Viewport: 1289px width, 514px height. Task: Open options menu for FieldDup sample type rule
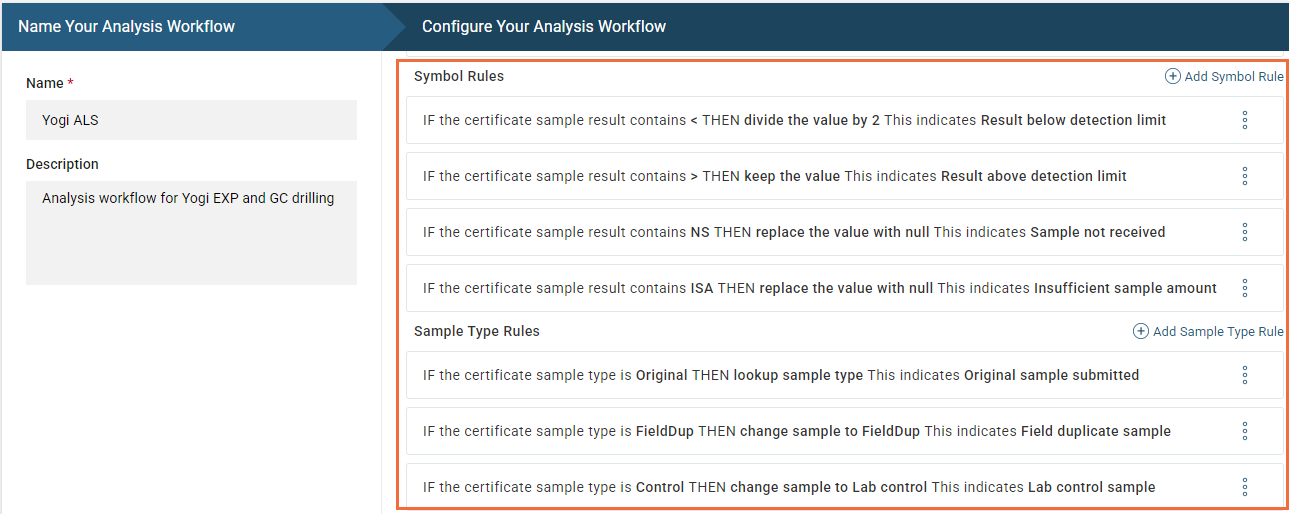point(1245,431)
